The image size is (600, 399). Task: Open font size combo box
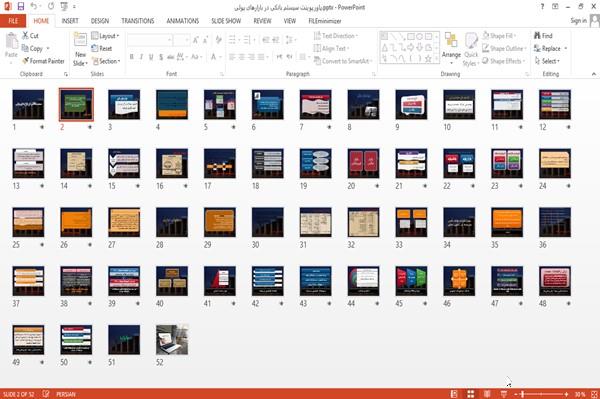pyautogui.click(x=181, y=40)
